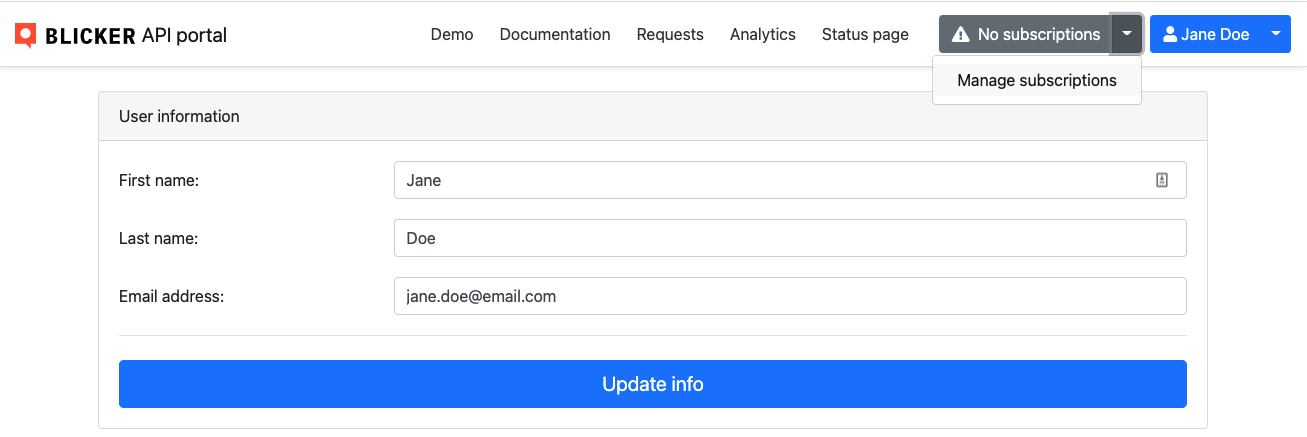Click the user silhouette icon beside Jane Doe
The image size is (1307, 437).
[x=1169, y=34]
